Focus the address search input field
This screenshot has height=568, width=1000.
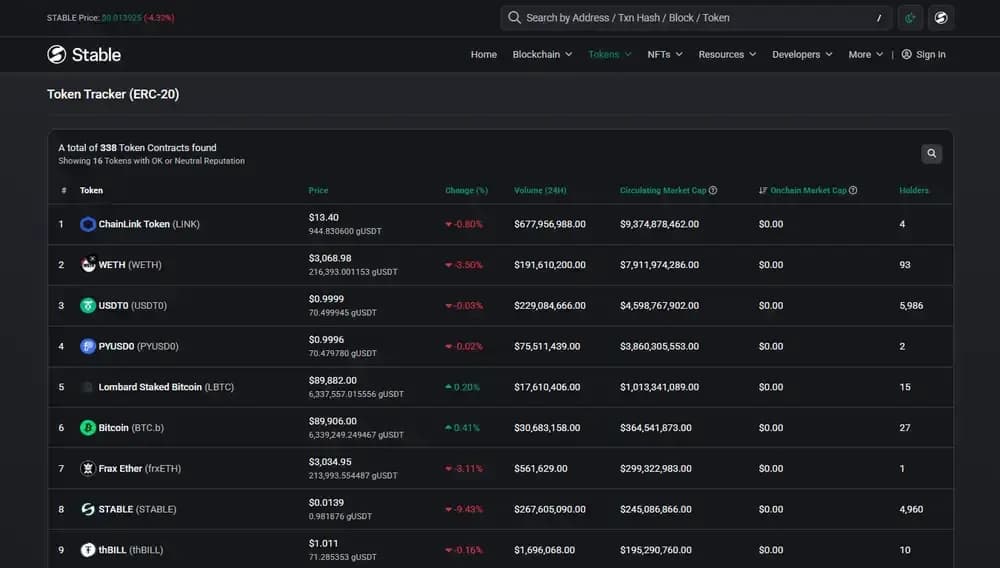[697, 18]
